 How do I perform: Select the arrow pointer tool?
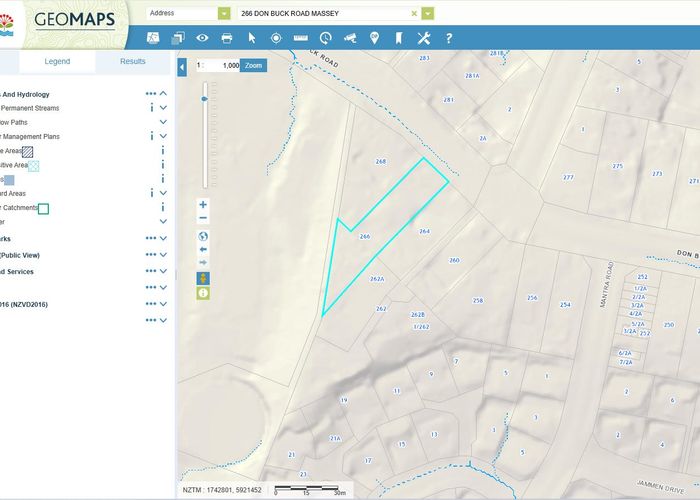click(252, 38)
